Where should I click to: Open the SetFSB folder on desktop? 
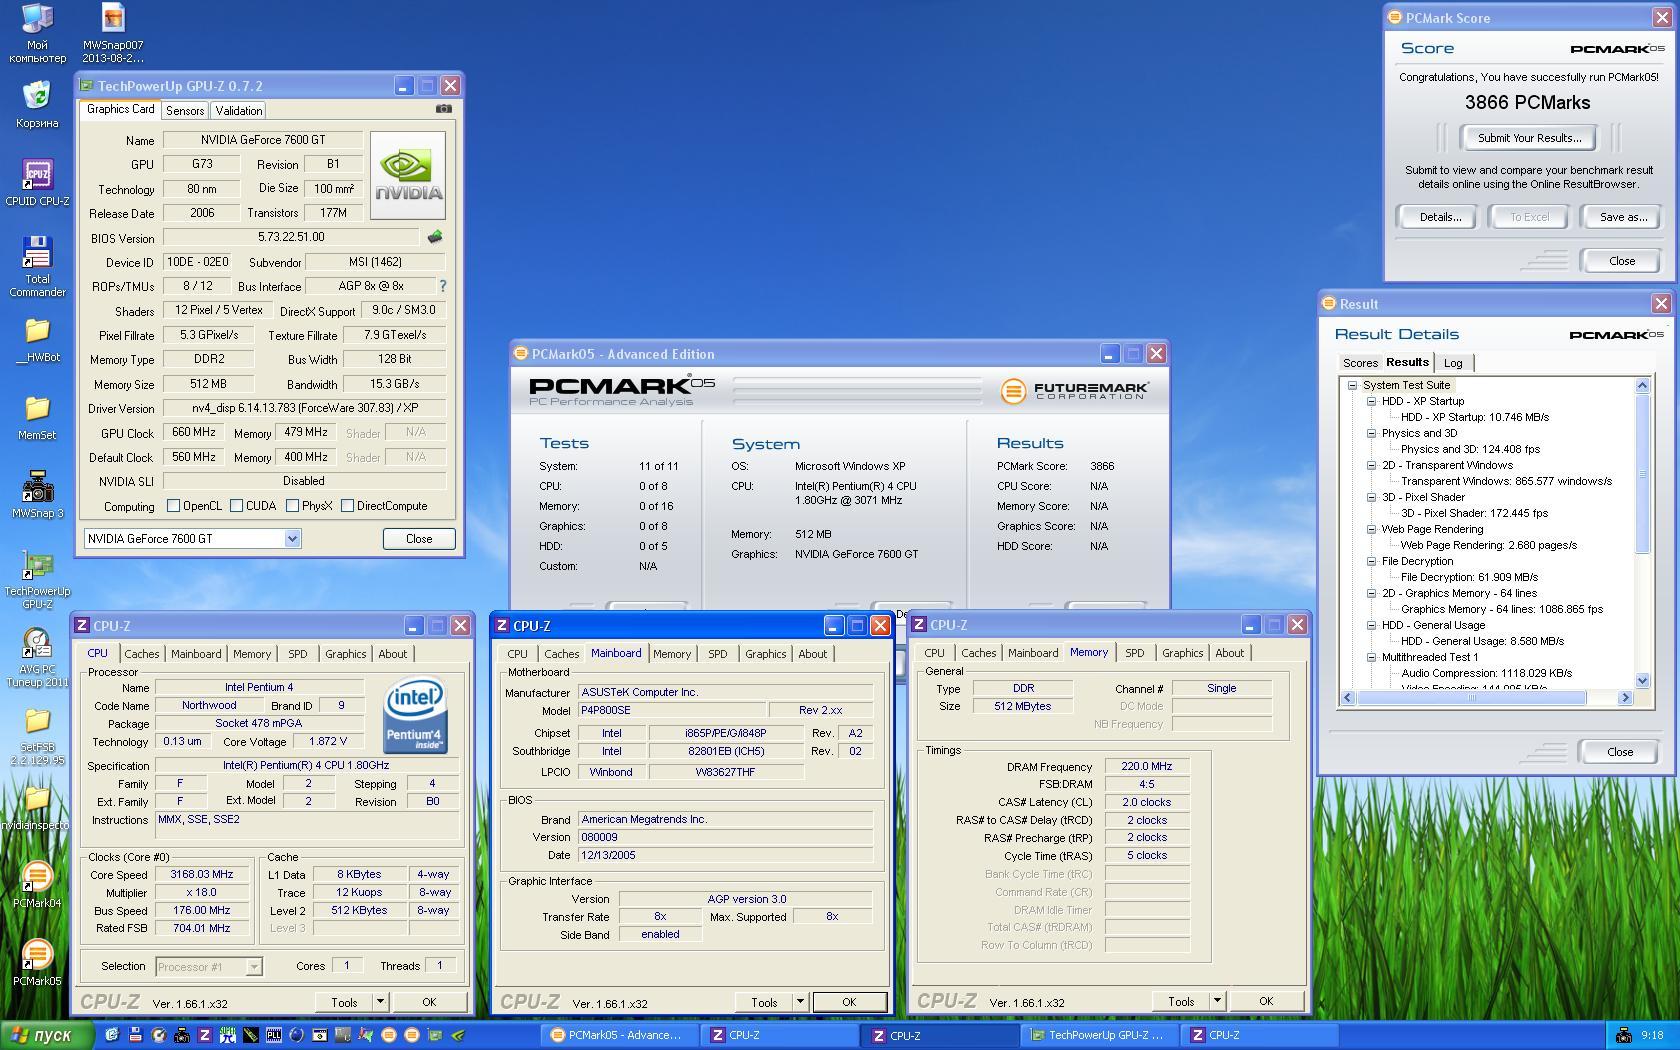(37, 736)
